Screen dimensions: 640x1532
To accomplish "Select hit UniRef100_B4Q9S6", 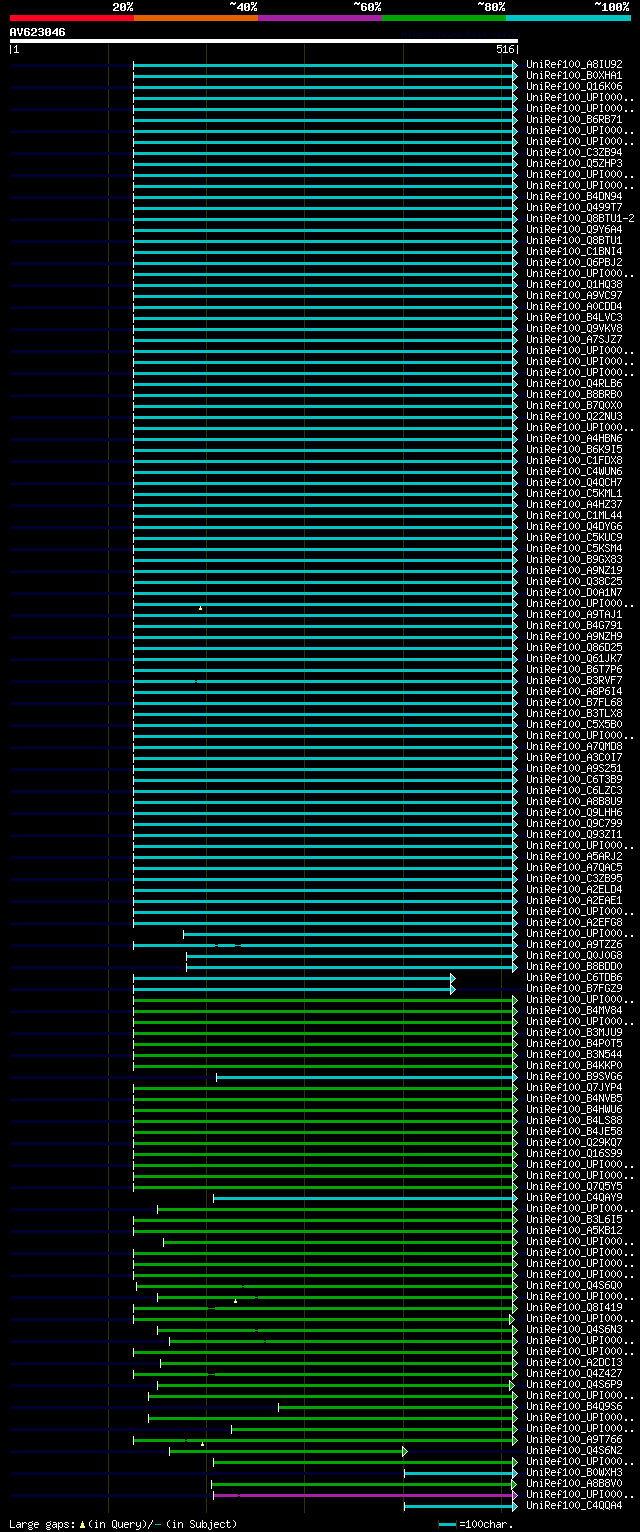I will pos(574,1406).
